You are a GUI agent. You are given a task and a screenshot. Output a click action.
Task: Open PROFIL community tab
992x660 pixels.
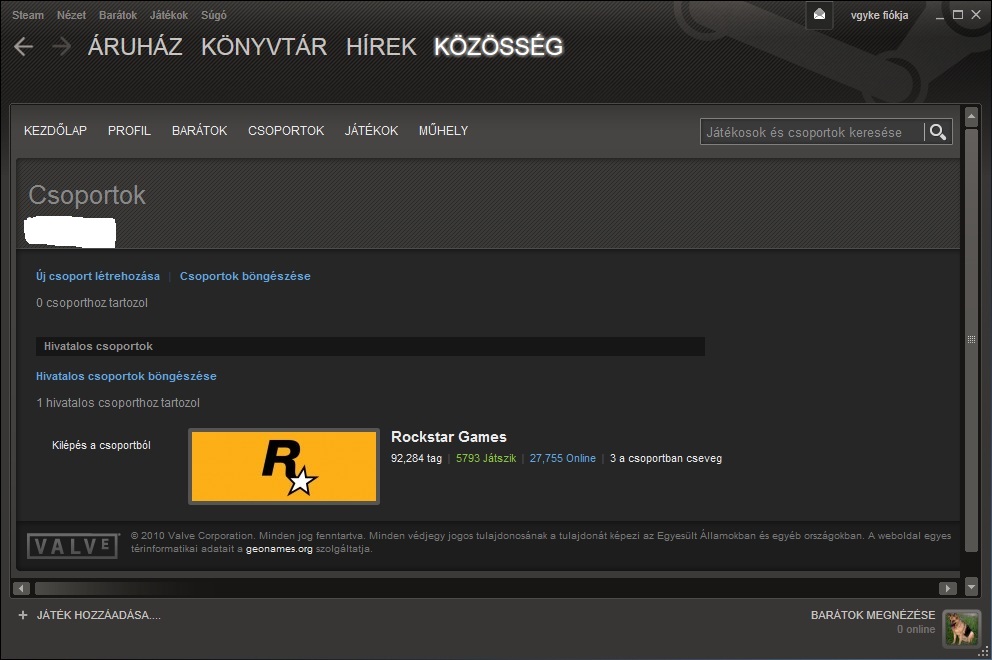129,130
